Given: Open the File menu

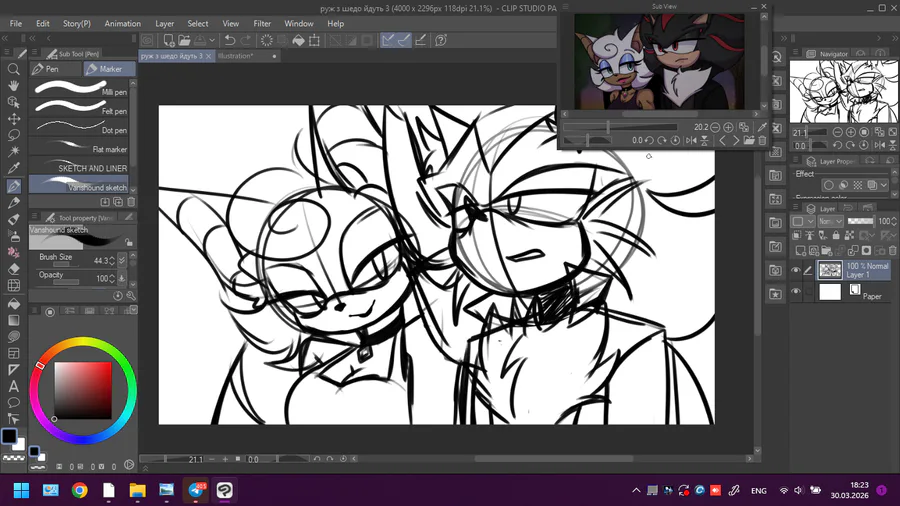Looking at the screenshot, I should click(x=15, y=24).
